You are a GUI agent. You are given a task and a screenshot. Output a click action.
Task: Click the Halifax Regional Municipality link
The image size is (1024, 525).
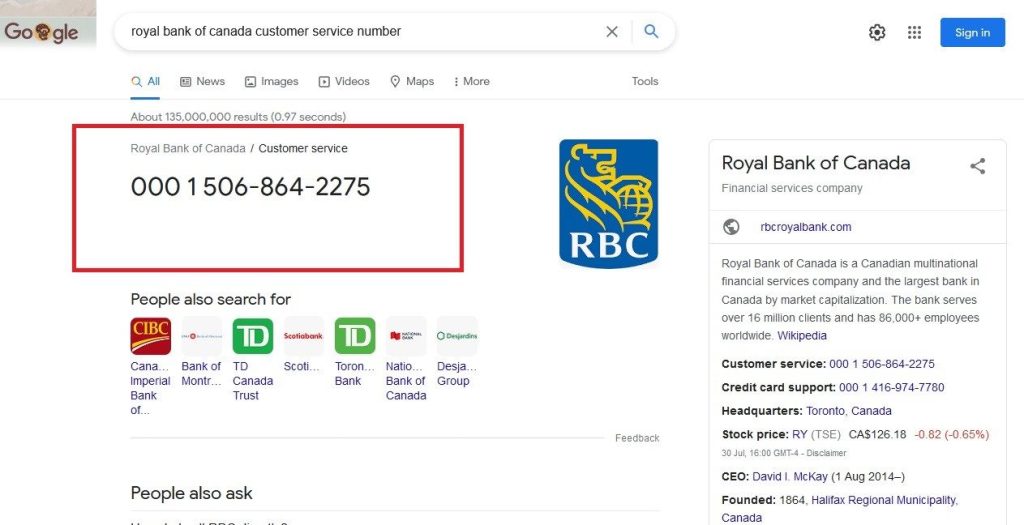(884, 500)
